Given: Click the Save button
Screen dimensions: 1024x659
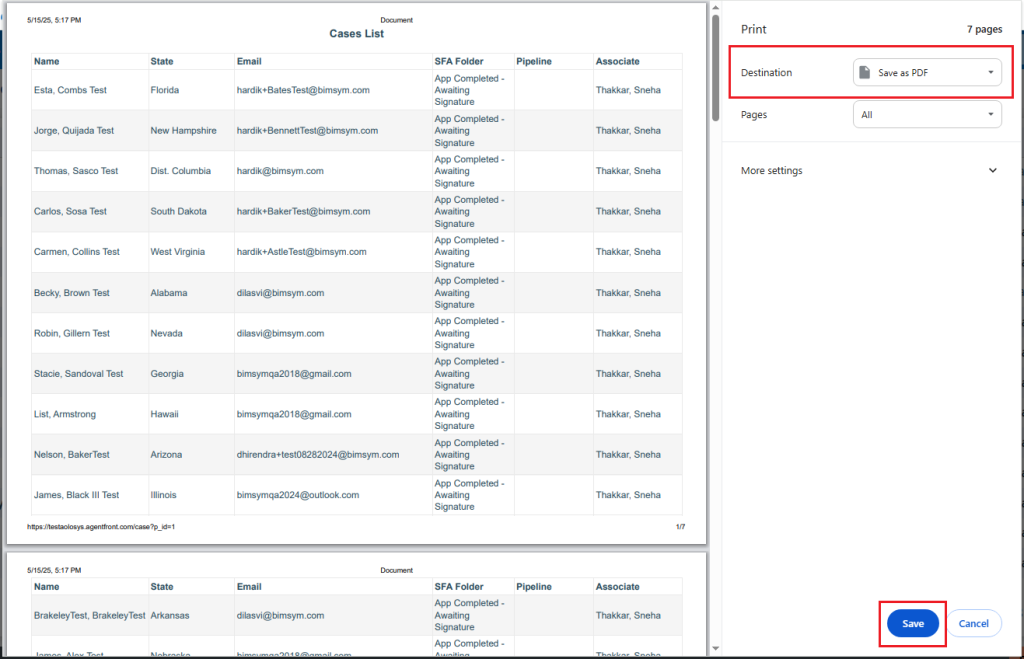Looking at the screenshot, I should [x=912, y=623].
